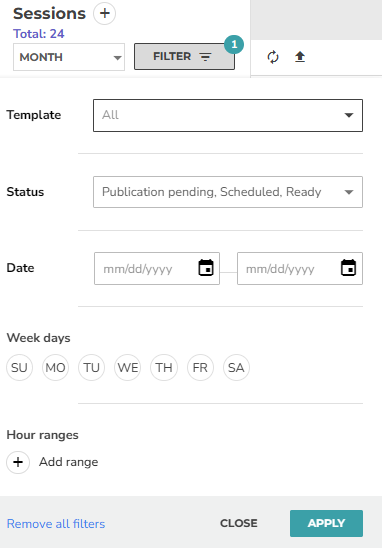The height and width of the screenshot is (548, 382).
Task: Click the plus icon next to Sessions
Action: click(104, 13)
